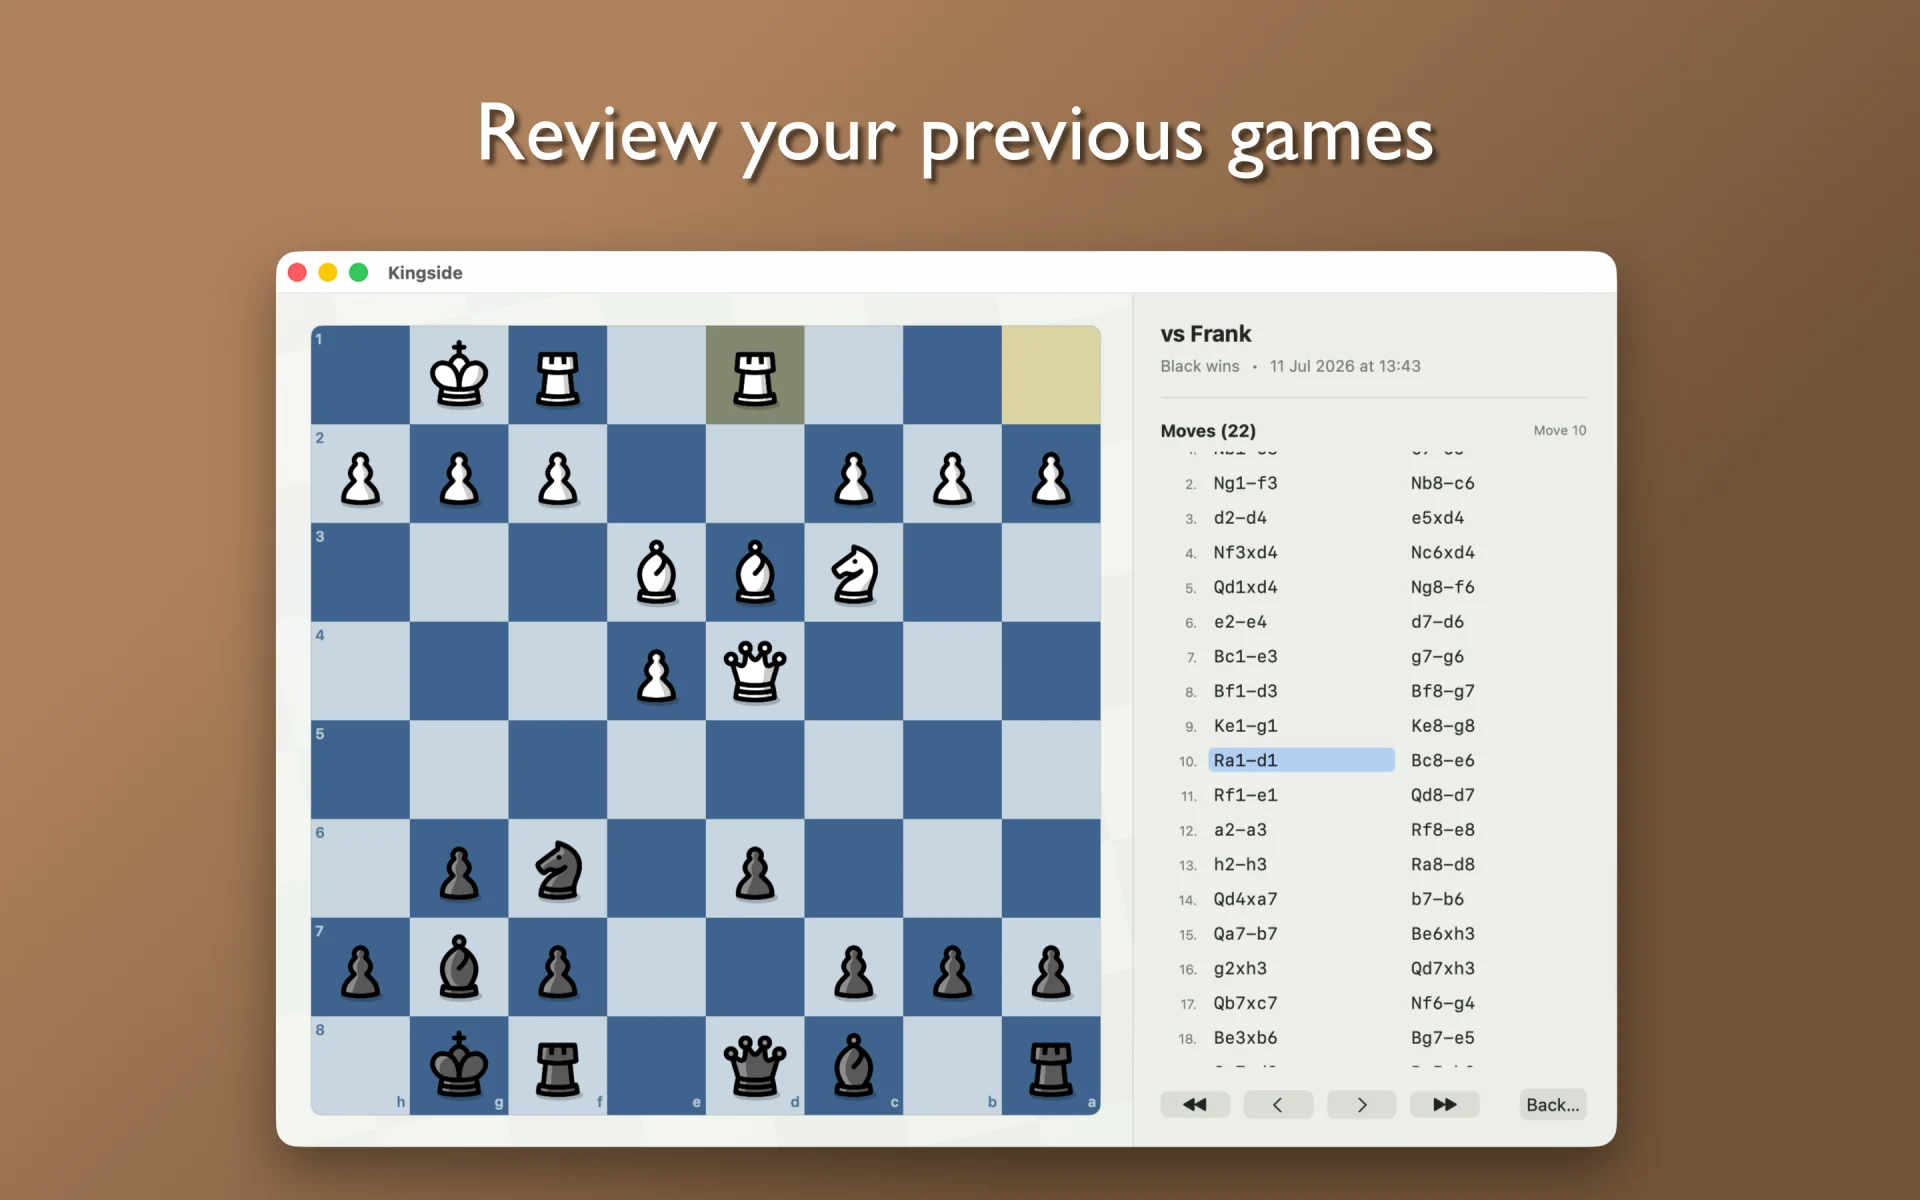The height and width of the screenshot is (1200, 1920).
Task: Step back one move
Action: [1278, 1104]
